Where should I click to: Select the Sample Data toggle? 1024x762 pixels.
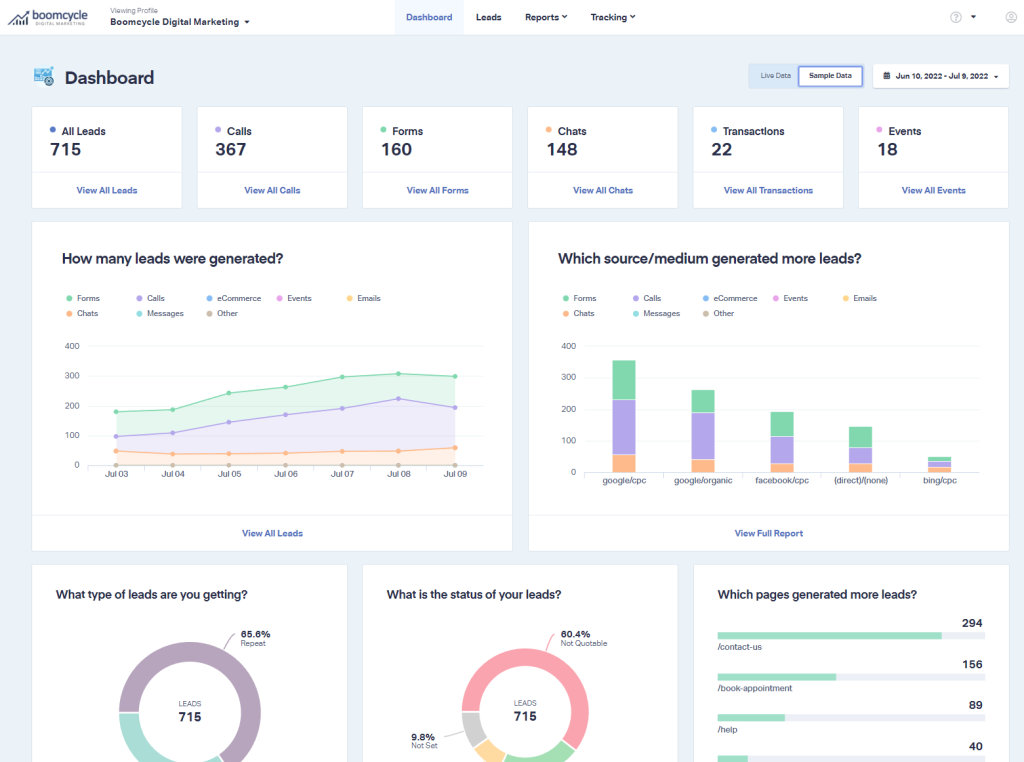tap(830, 76)
